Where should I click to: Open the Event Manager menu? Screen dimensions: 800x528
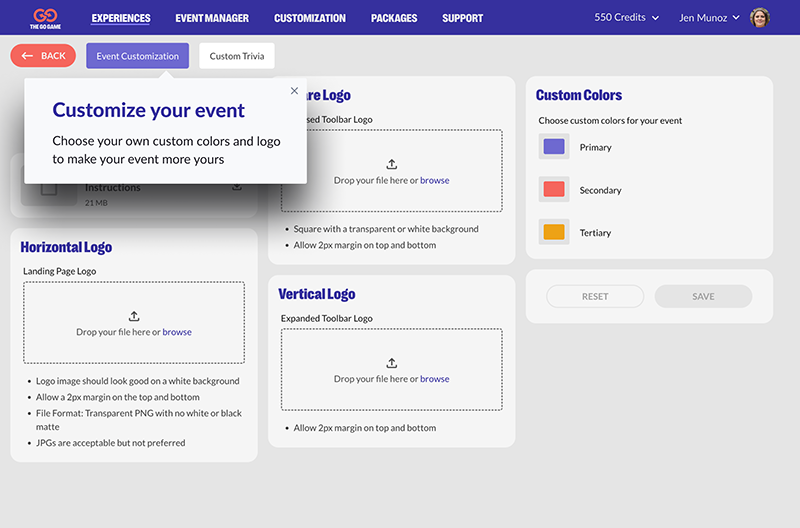[212, 18]
